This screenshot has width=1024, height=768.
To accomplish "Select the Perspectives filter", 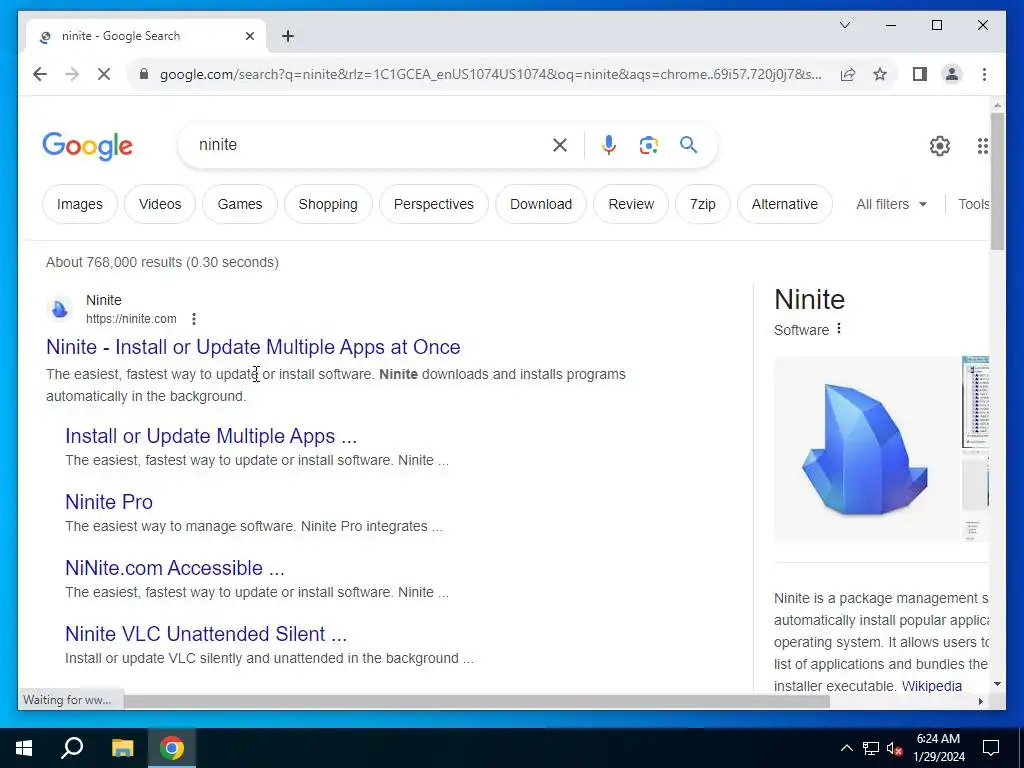I will click(434, 204).
